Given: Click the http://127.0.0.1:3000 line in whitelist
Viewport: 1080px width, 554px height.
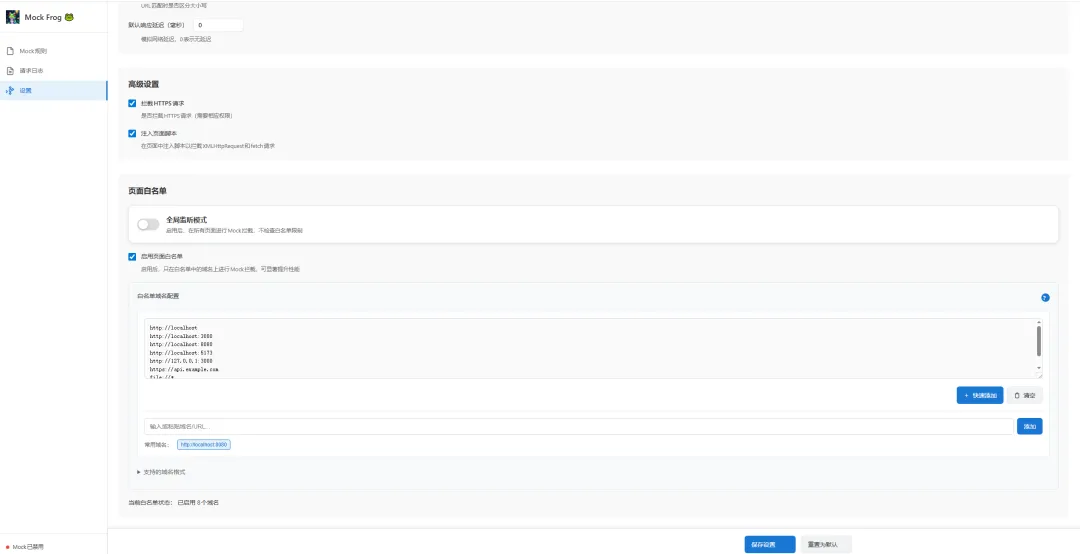Looking at the screenshot, I should point(183,361).
